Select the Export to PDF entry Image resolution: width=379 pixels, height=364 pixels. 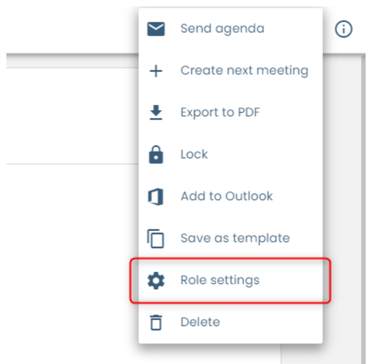220,113
